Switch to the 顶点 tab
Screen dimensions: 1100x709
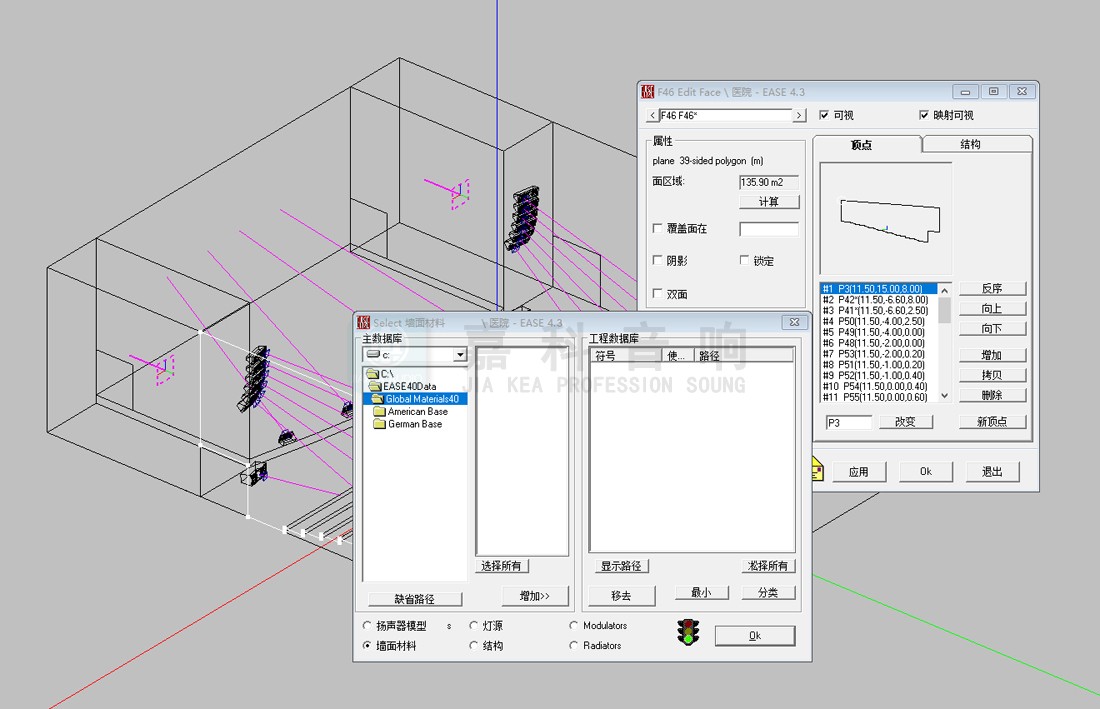click(862, 145)
